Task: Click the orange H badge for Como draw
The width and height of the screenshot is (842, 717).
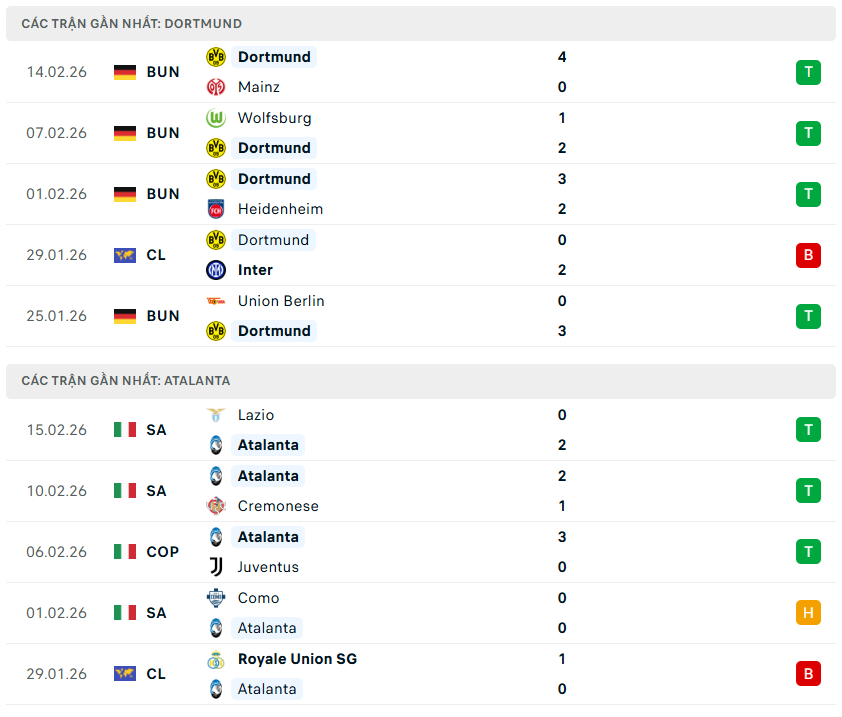Action: click(808, 613)
